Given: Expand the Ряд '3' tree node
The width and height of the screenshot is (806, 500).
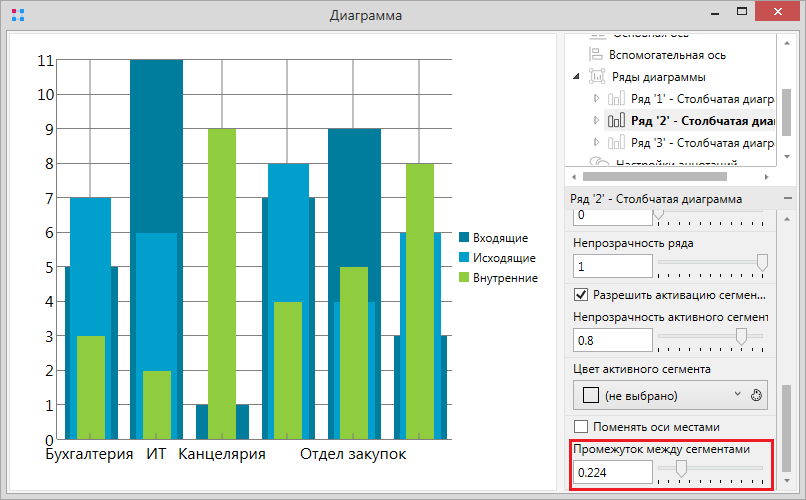Looking at the screenshot, I should tap(597, 143).
